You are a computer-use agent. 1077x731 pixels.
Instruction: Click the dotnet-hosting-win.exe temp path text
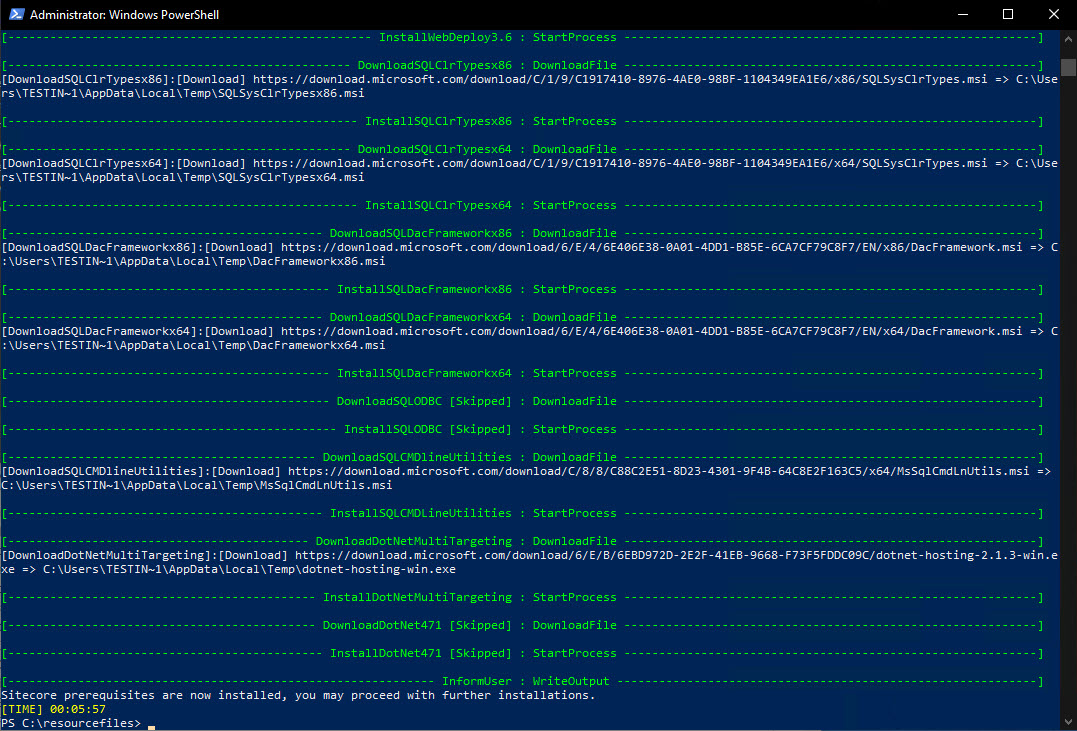(249, 570)
